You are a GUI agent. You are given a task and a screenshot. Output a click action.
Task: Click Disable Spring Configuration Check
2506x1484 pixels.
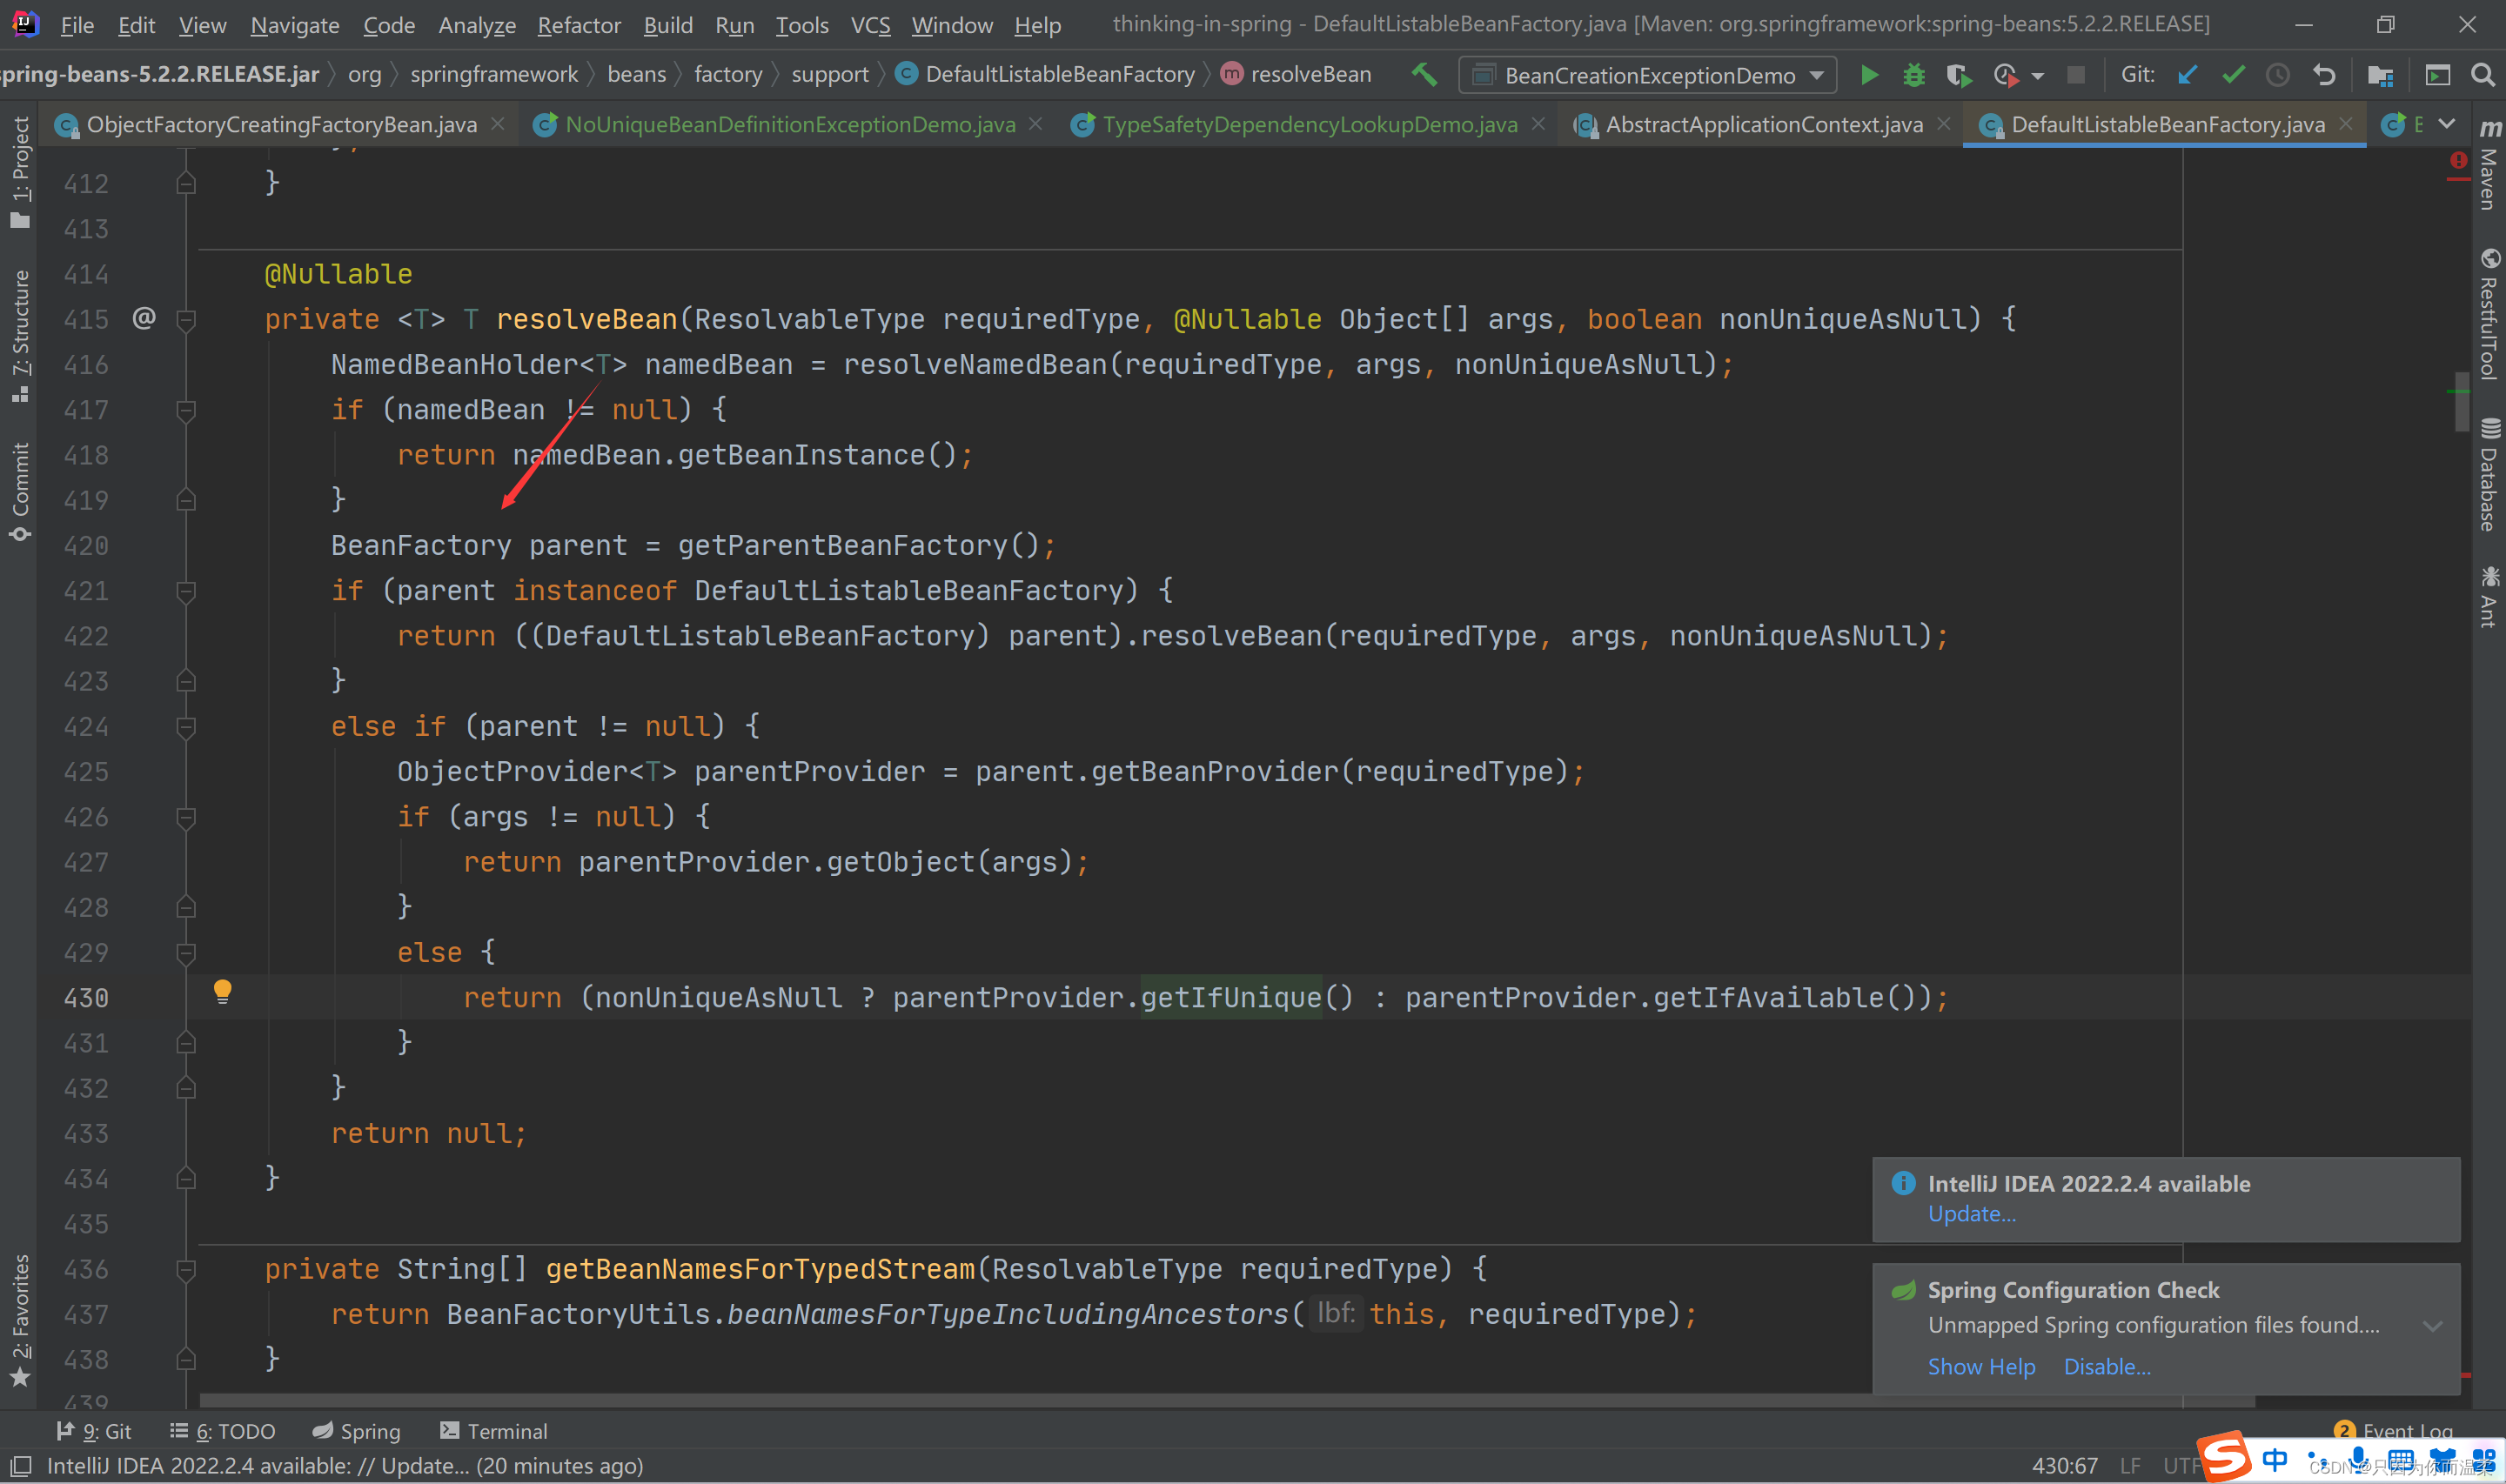(x=2105, y=1366)
